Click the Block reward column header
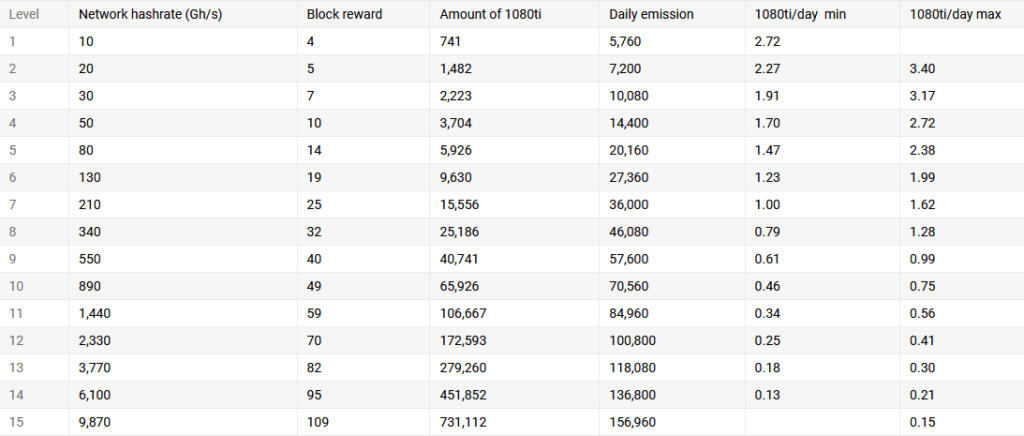1024x436 pixels. pos(363,14)
